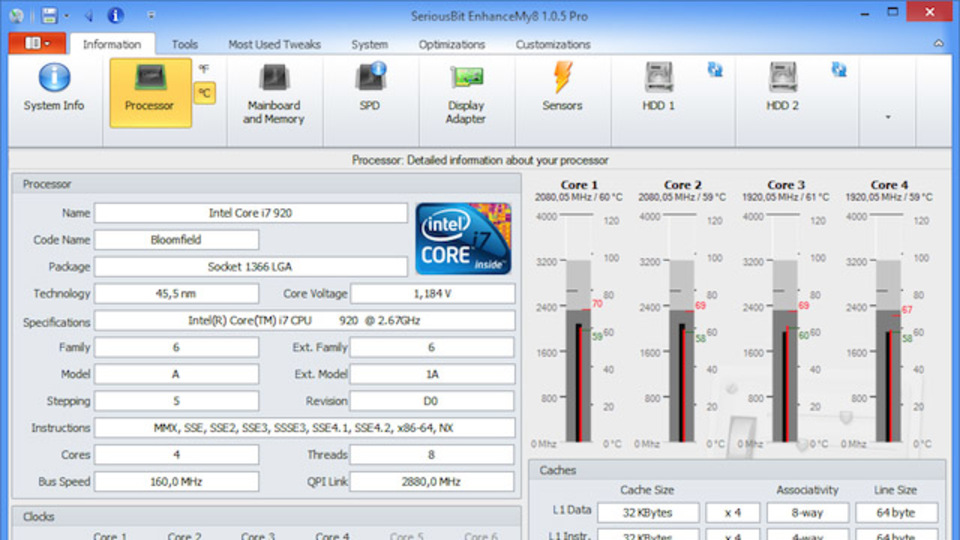Collapse the ribbon with the chevron button
Screen dimensions: 960x540
[939, 43]
